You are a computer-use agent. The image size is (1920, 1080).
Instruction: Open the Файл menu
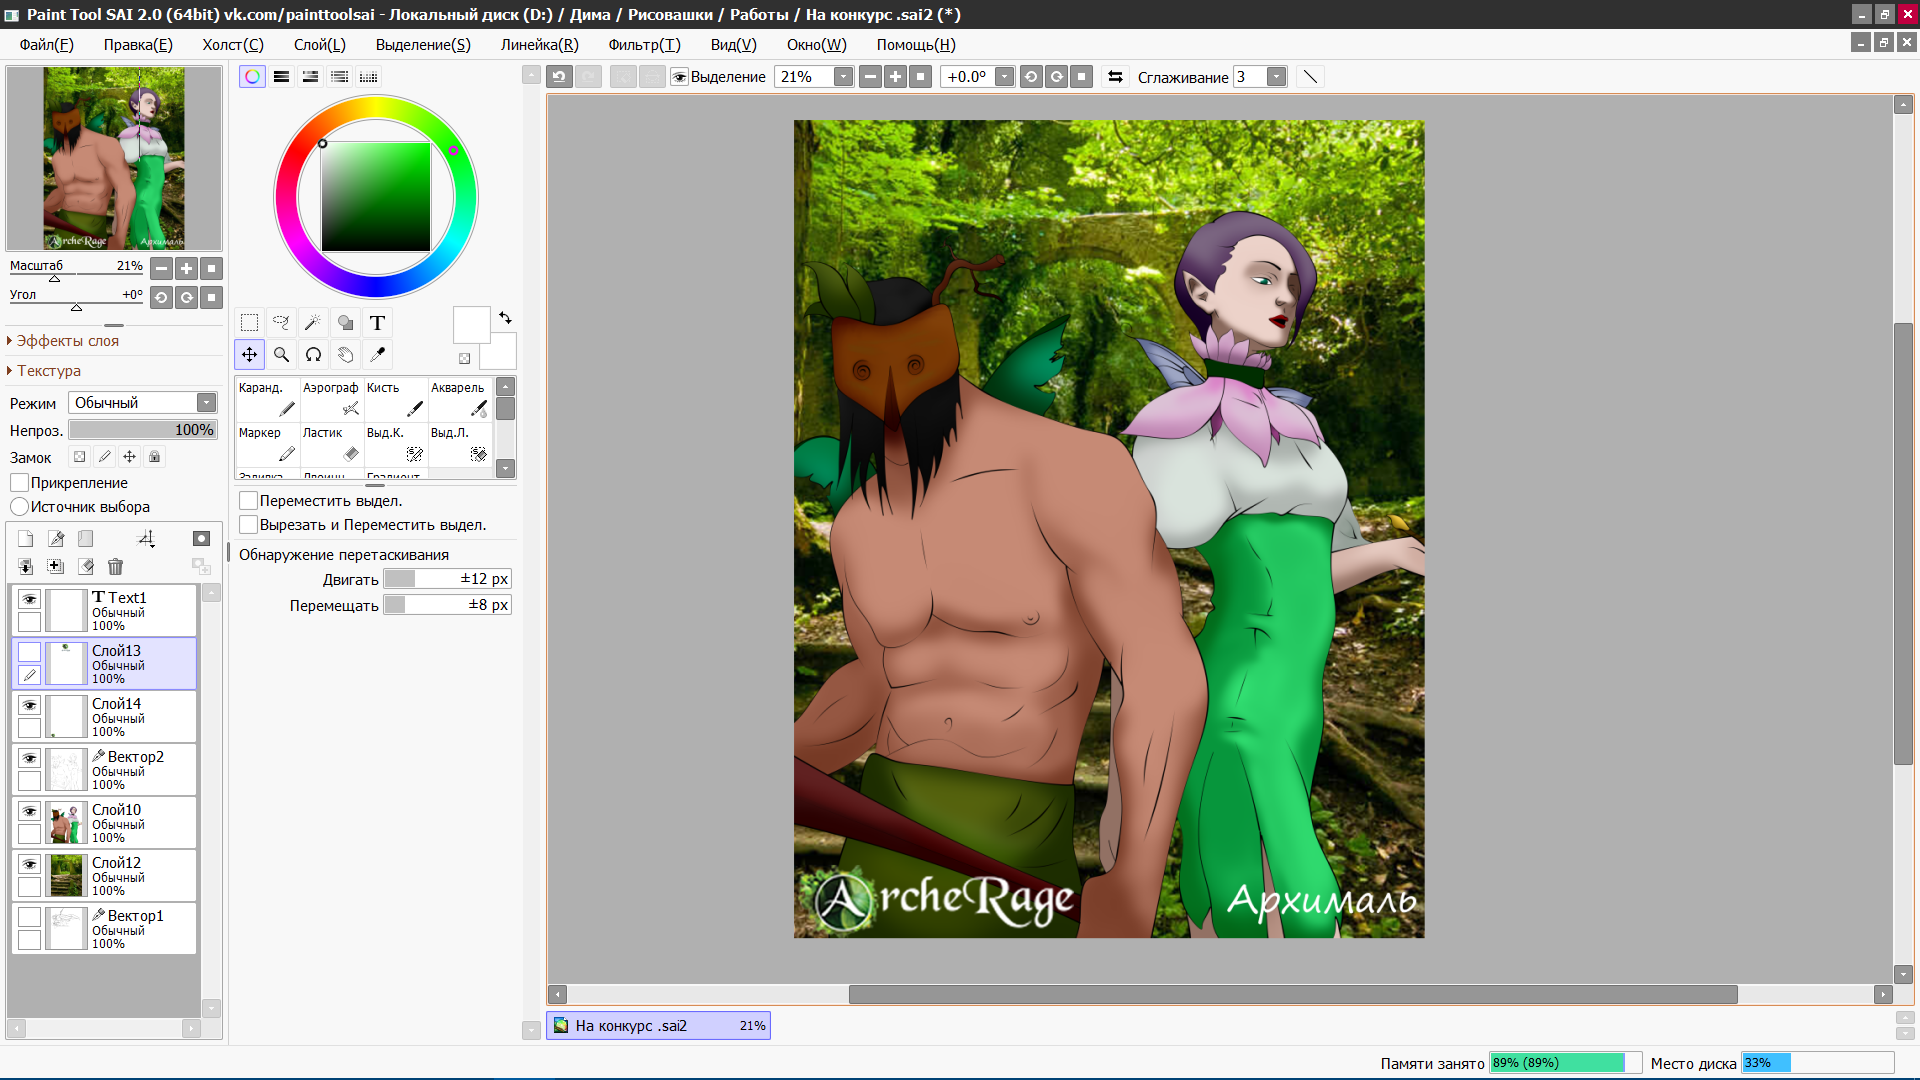tap(46, 45)
